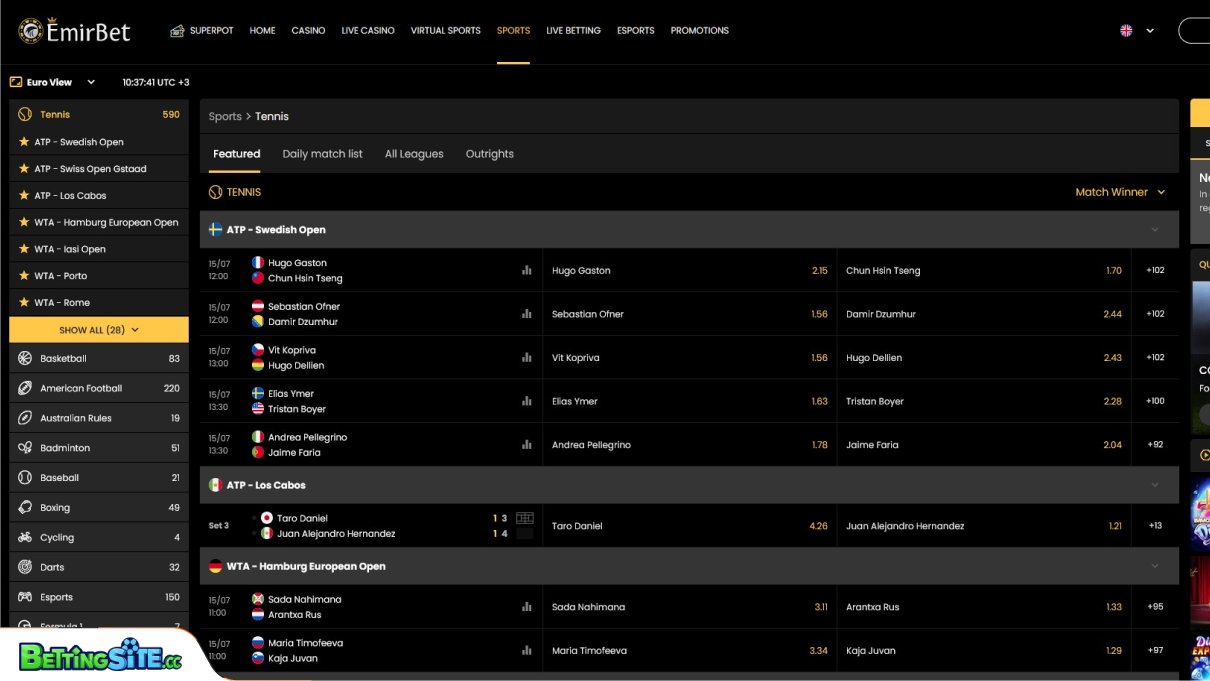Open the LIVE BETTING menu item
The width and height of the screenshot is (1210, 681).
(573, 30)
